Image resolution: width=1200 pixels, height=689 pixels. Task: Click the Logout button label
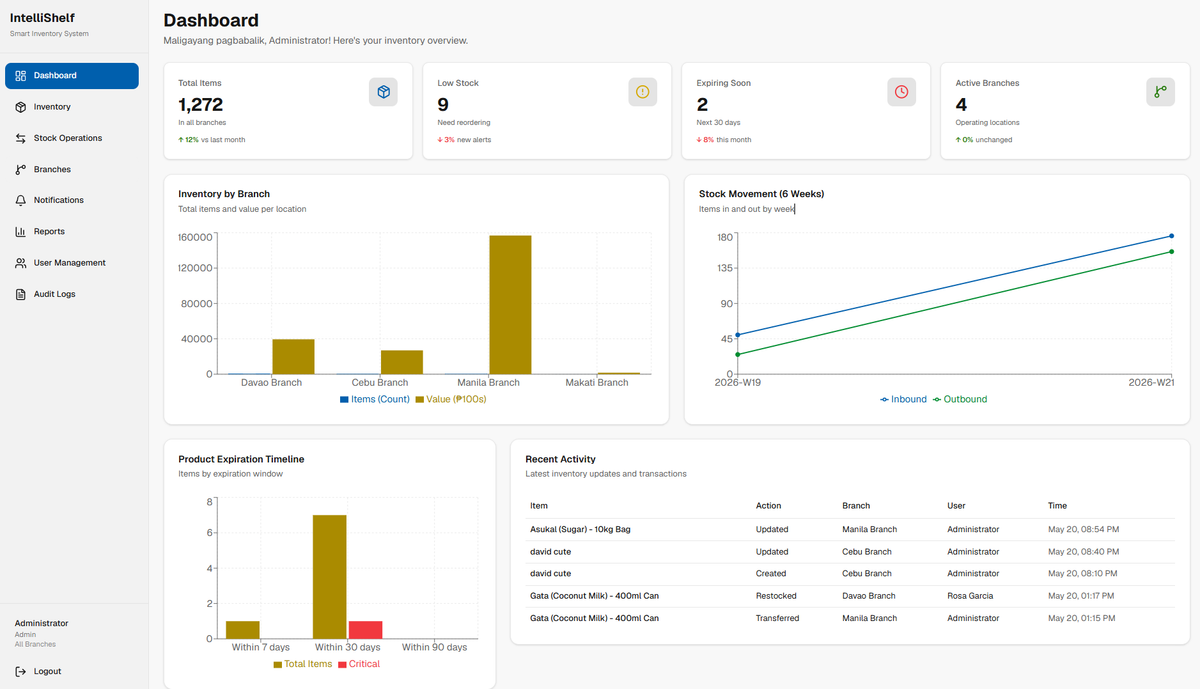click(47, 671)
